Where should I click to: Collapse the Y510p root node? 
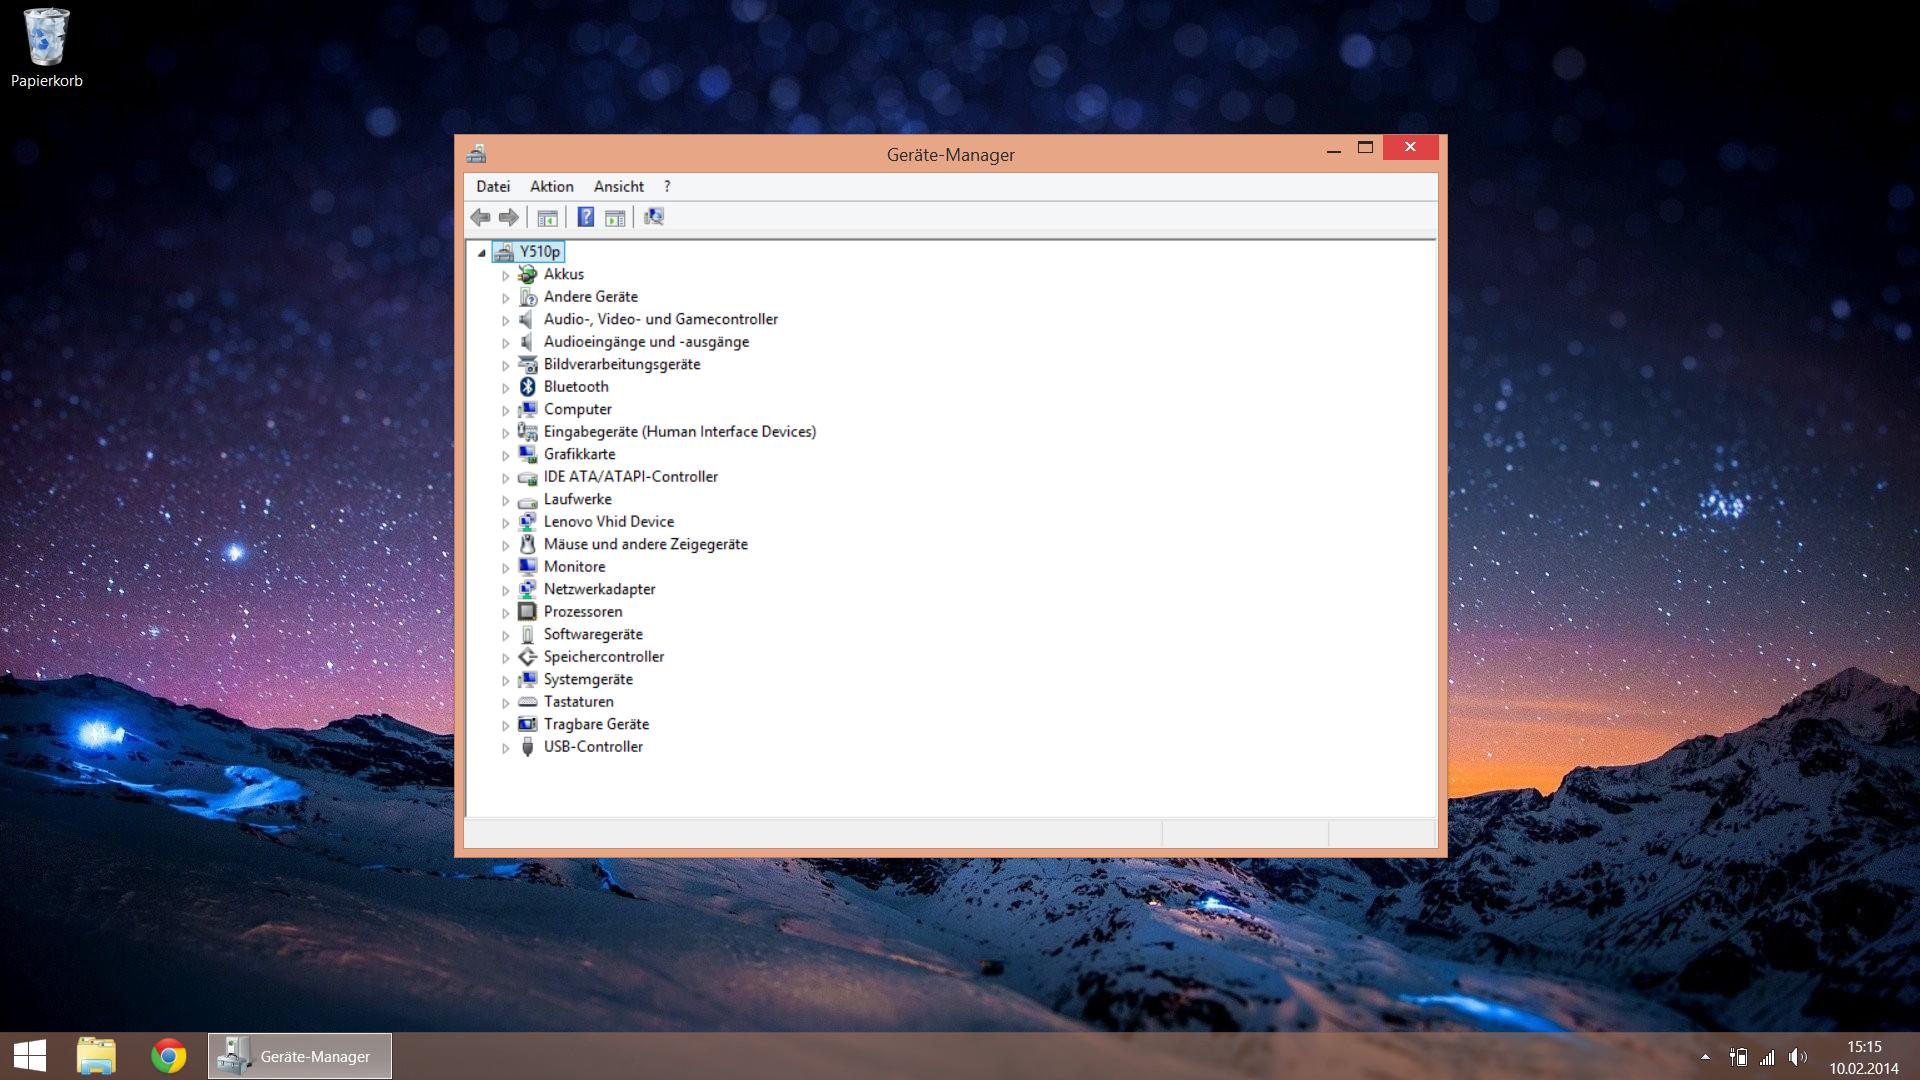[x=482, y=253]
